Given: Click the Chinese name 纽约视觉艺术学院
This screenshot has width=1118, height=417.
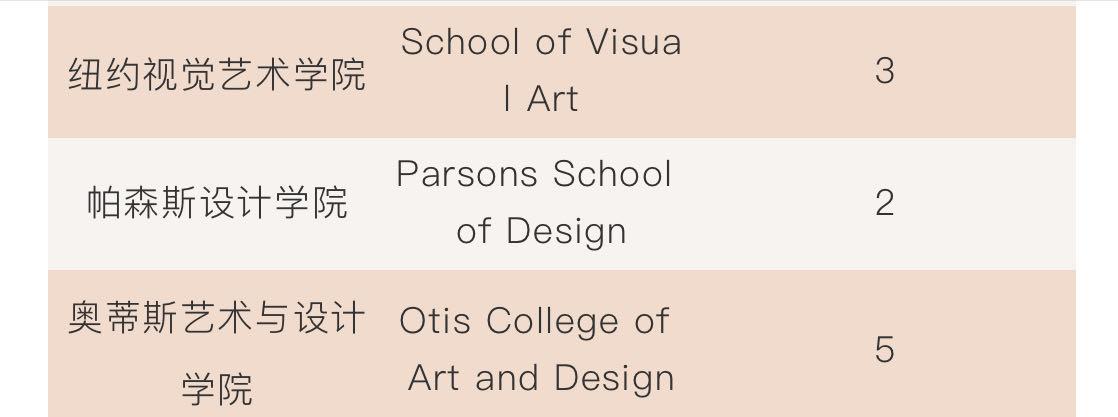Looking at the screenshot, I should 217,74.
